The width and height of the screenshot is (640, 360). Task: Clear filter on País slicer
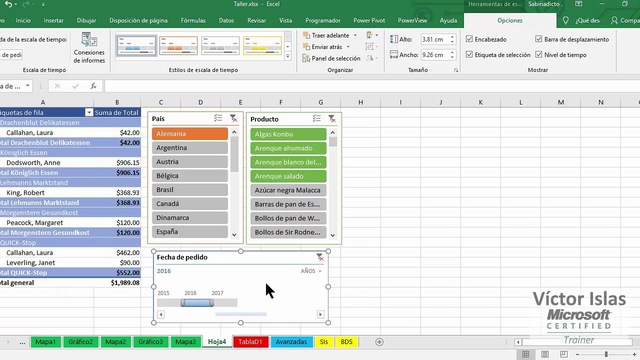pyautogui.click(x=233, y=118)
